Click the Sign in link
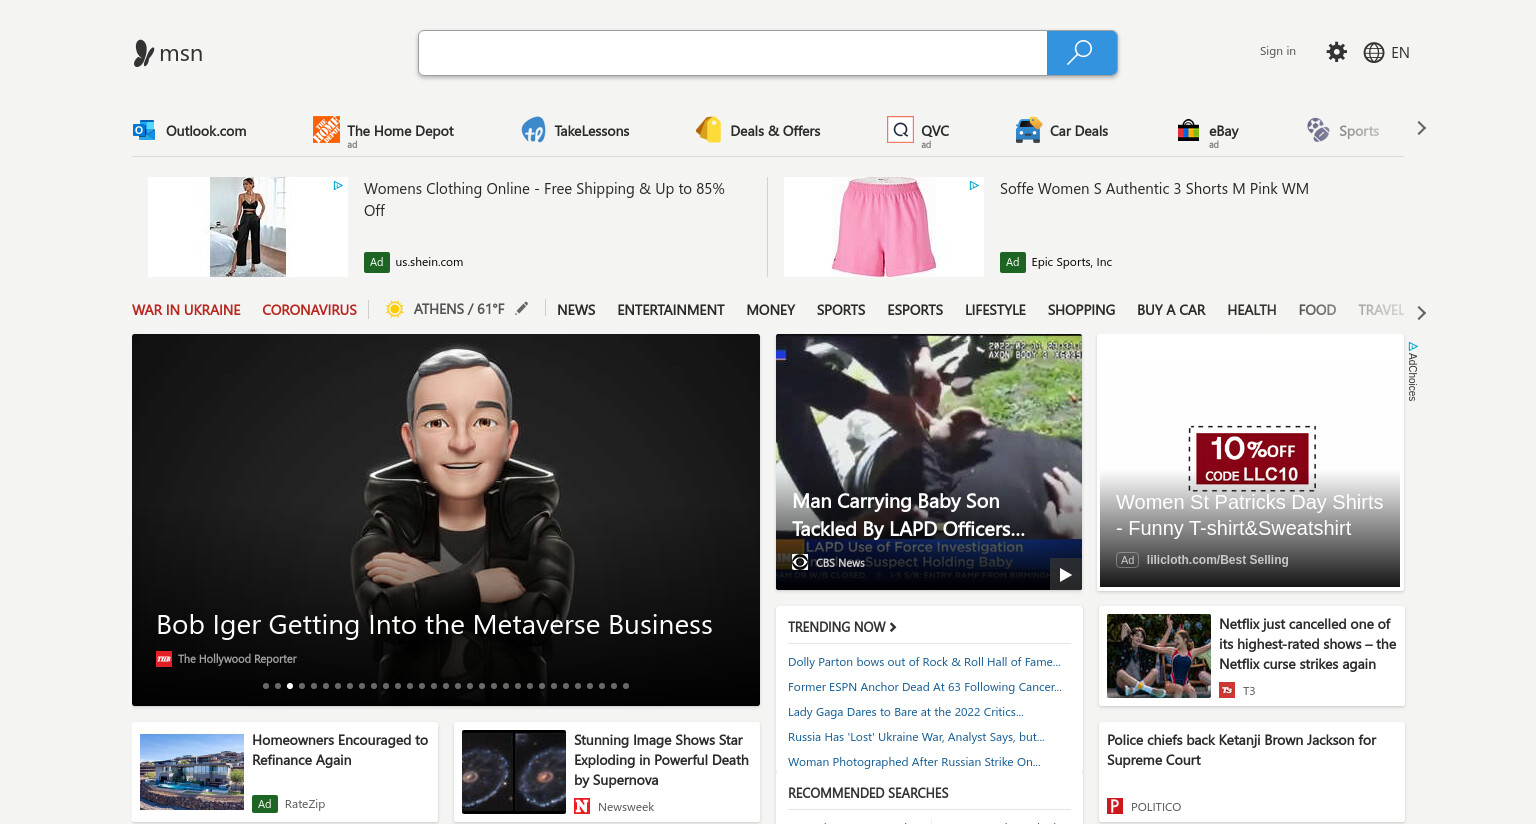The width and height of the screenshot is (1536, 824). tap(1277, 51)
